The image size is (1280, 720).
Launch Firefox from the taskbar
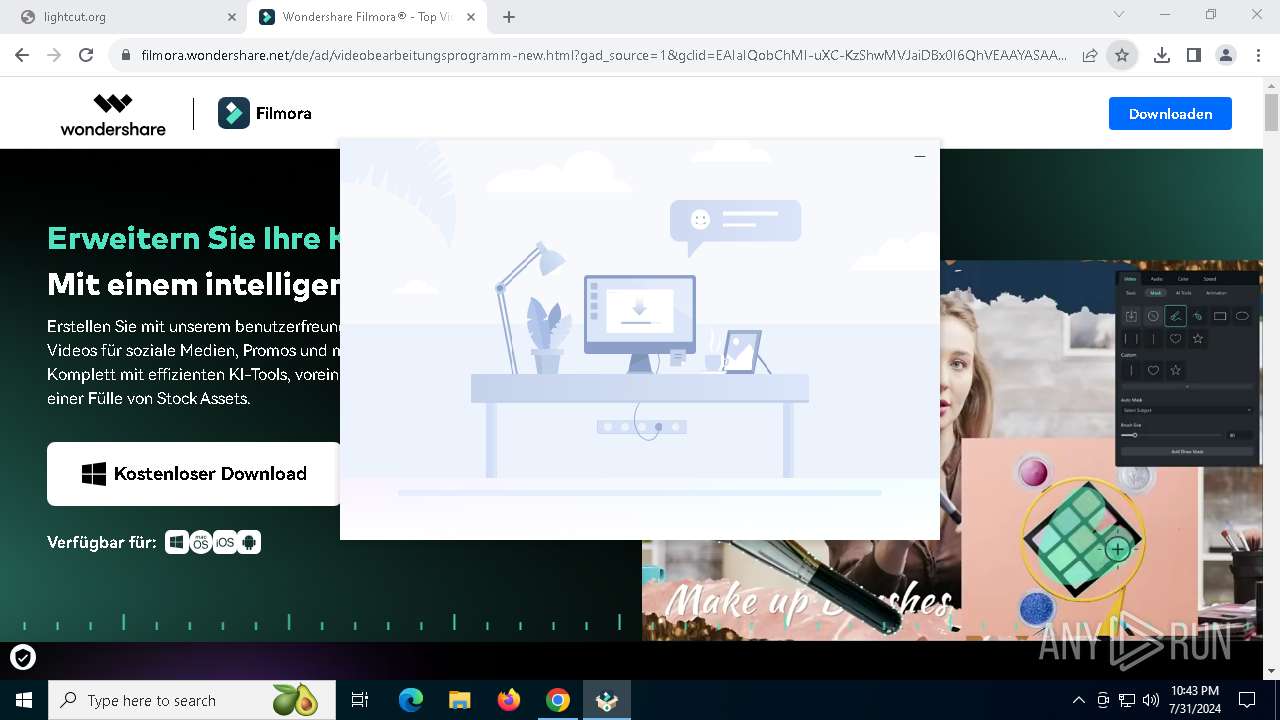click(x=509, y=700)
